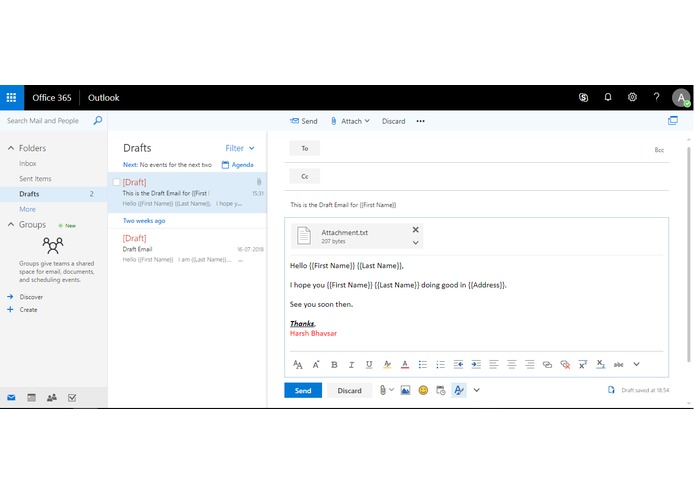695x494 pixels.
Task: Expand more formatting options chevron
Action: click(636, 364)
